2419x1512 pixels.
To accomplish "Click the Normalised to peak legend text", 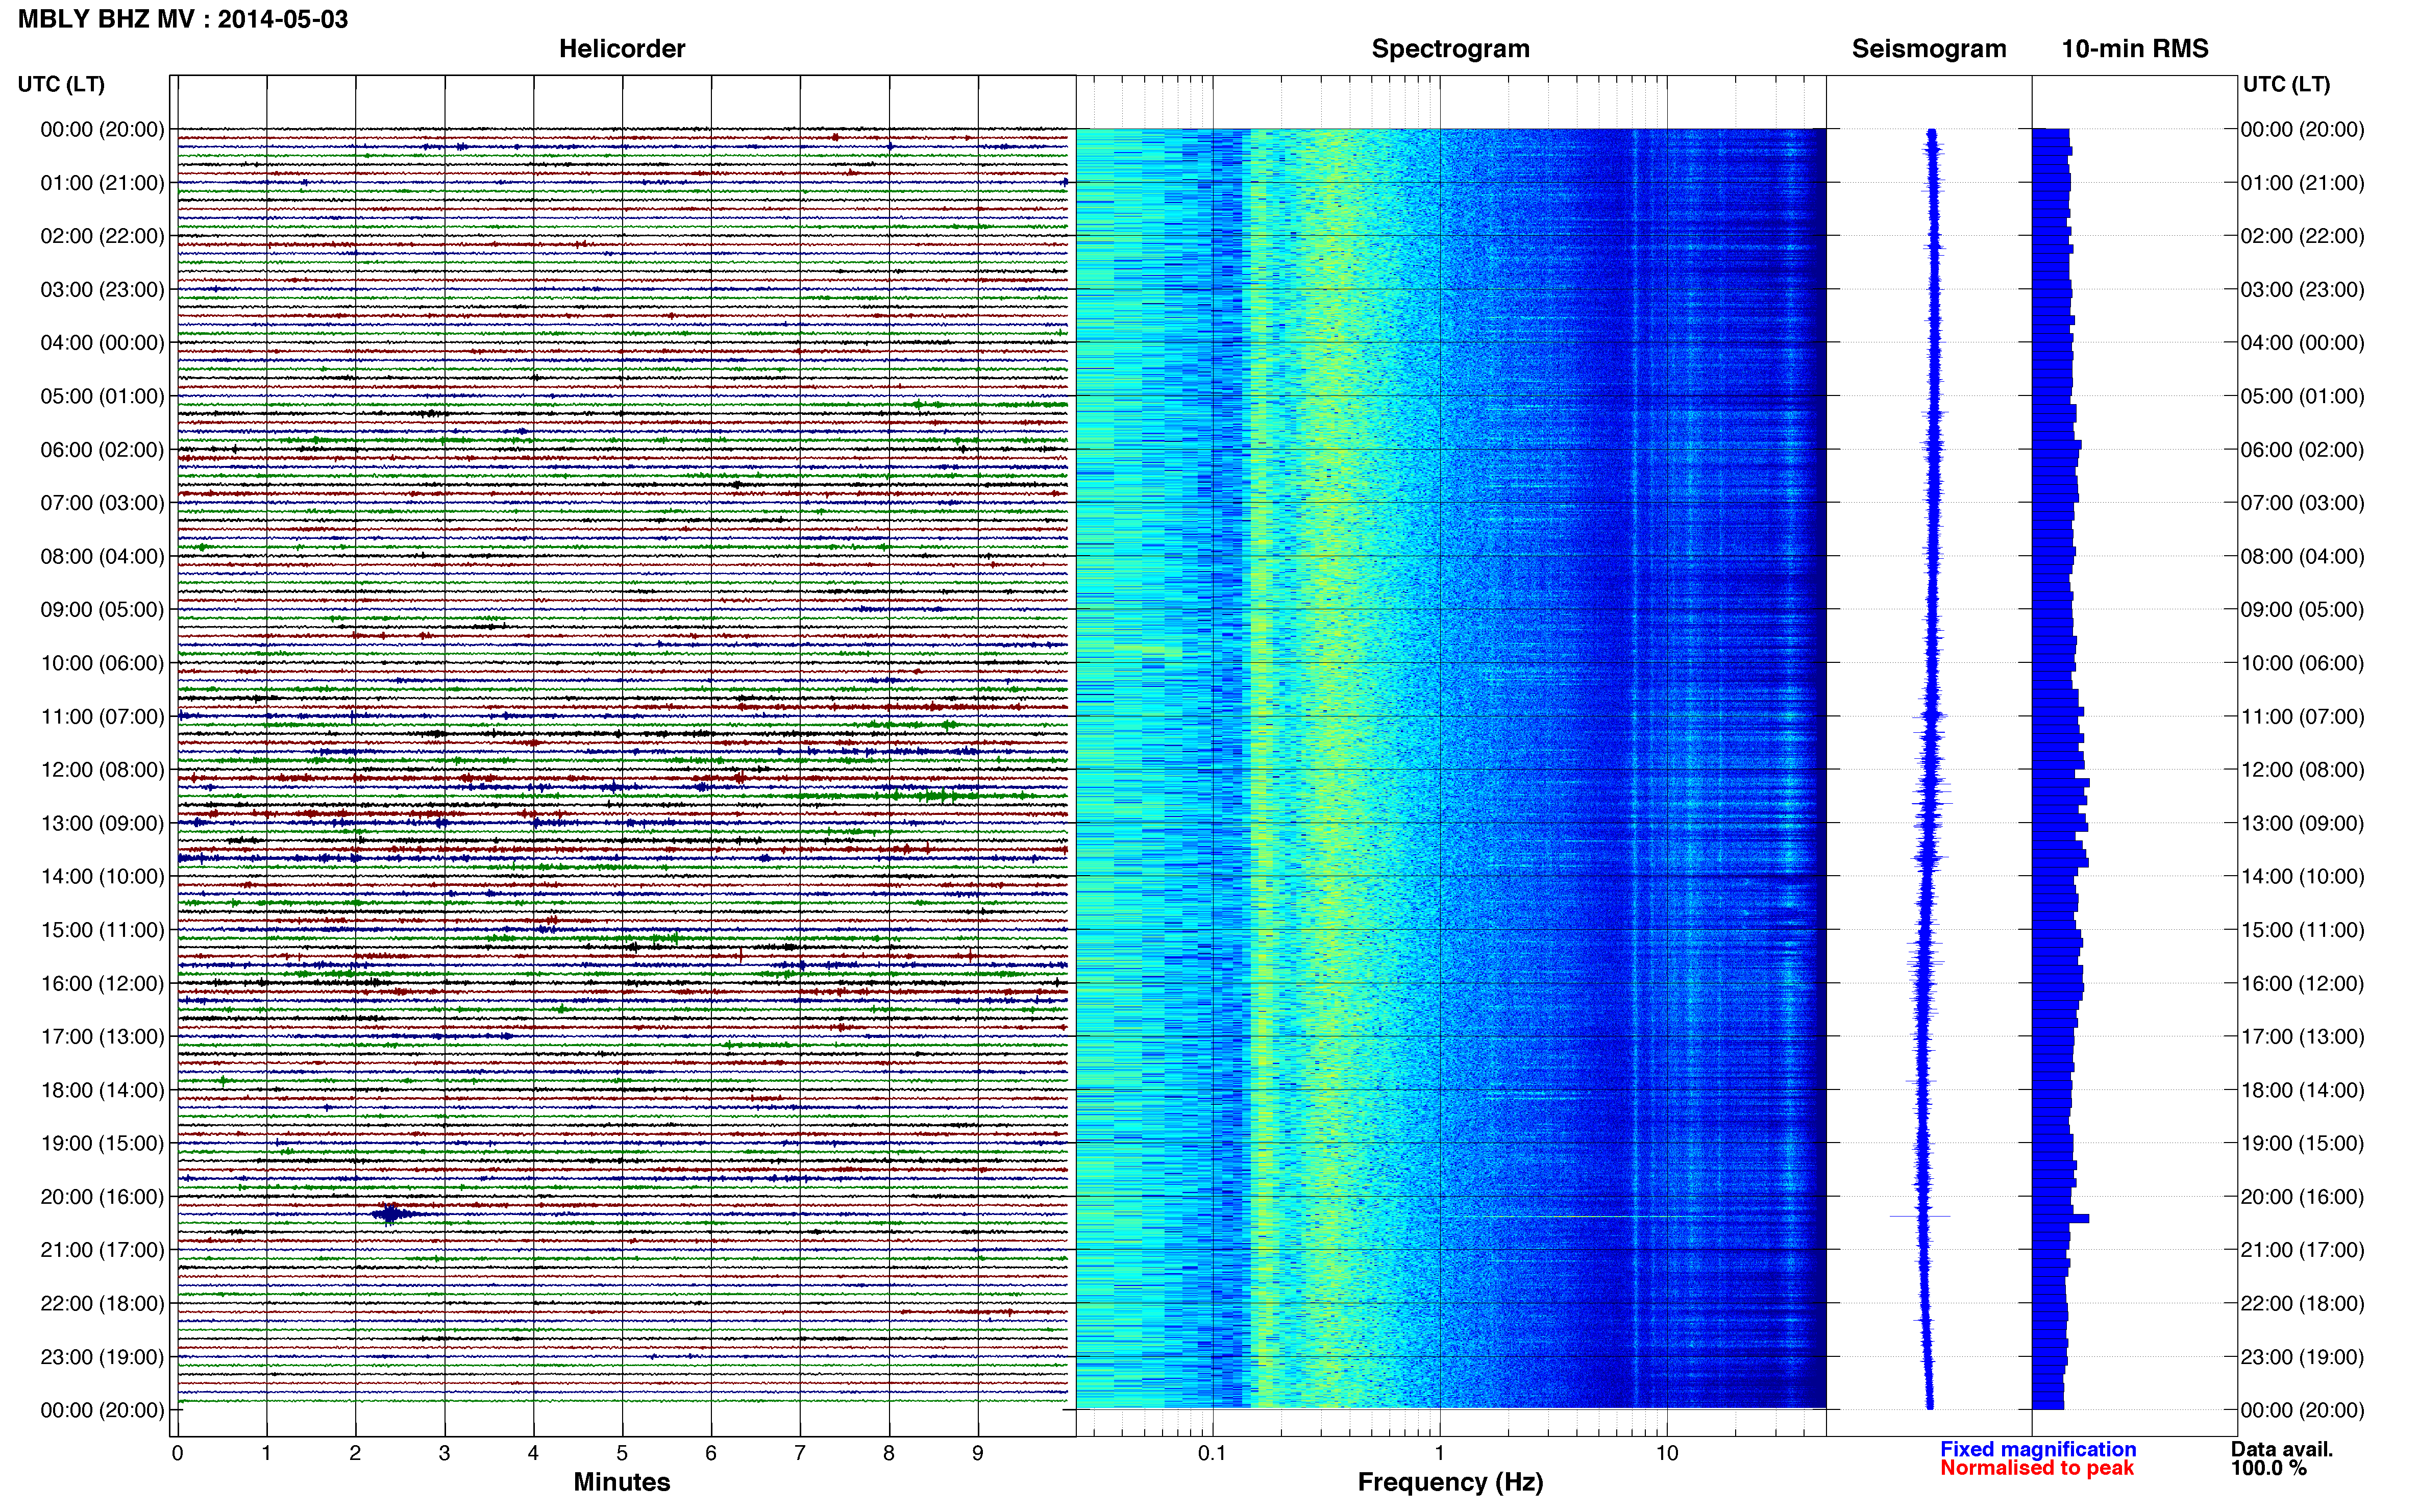I will 2037,1468.
